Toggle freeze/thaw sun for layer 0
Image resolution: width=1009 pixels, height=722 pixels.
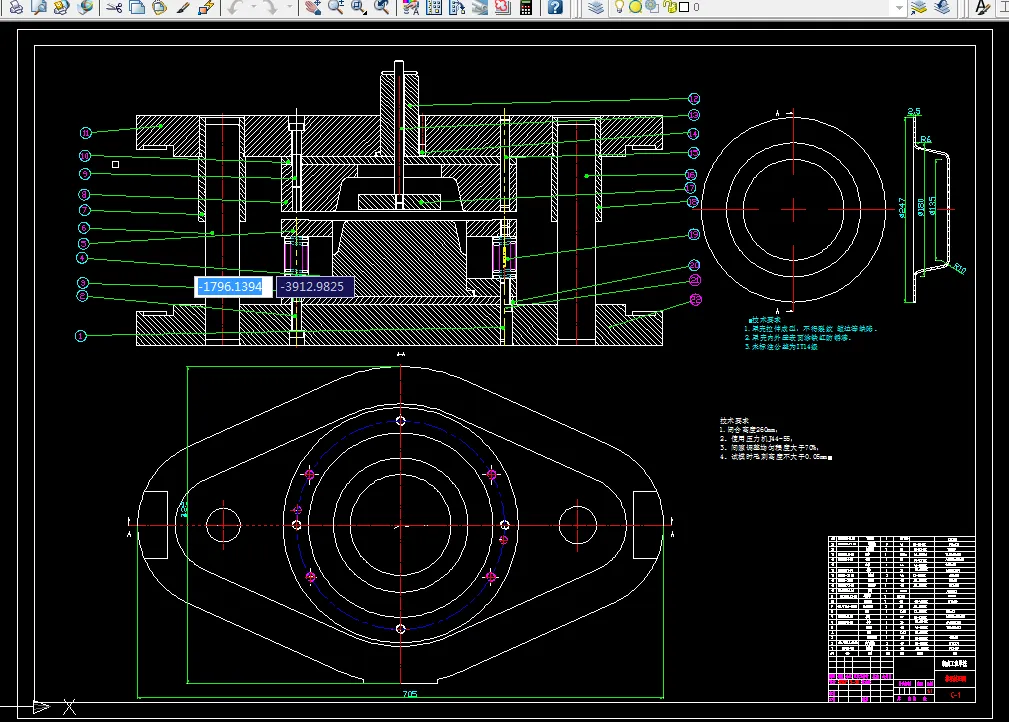(x=635, y=7)
